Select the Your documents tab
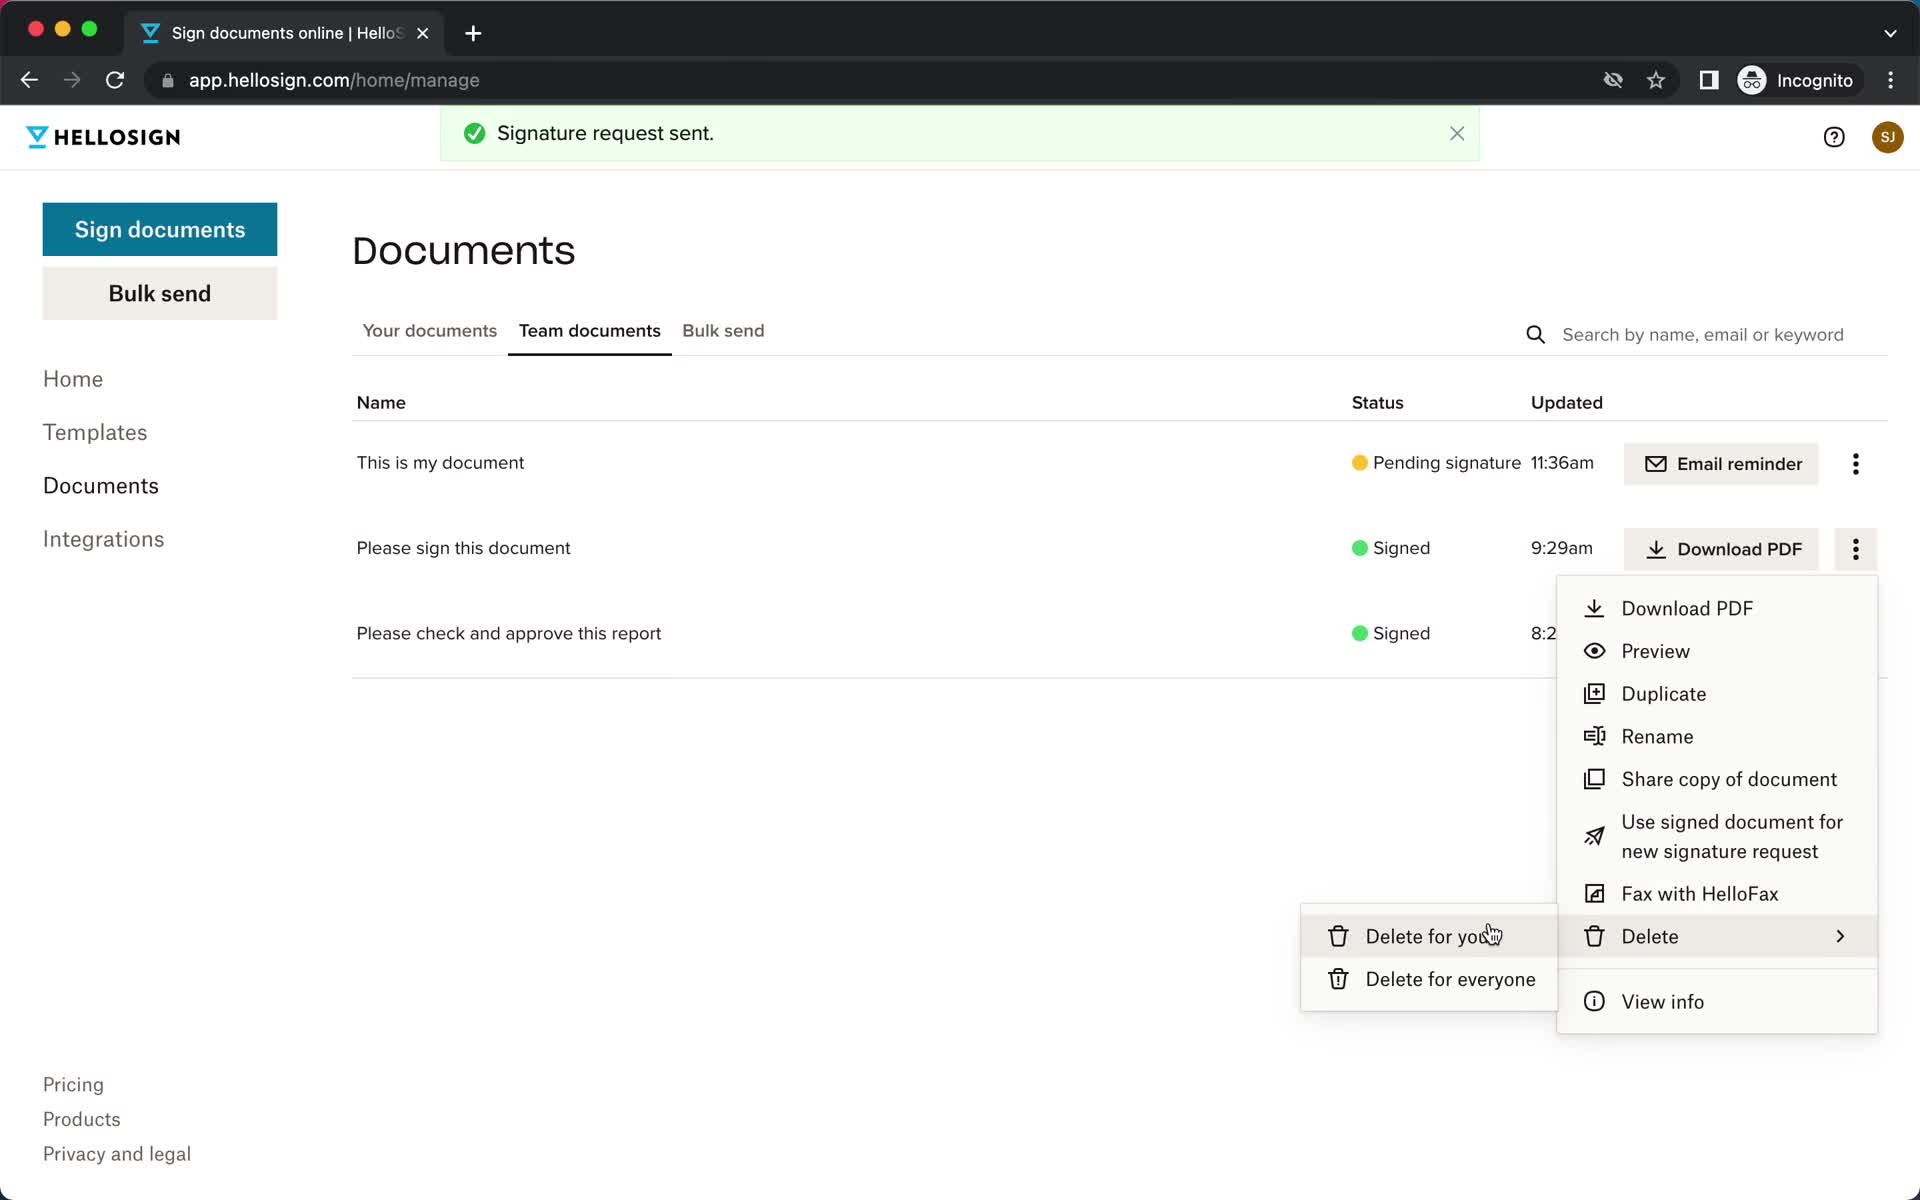The width and height of the screenshot is (1920, 1200). point(429,330)
